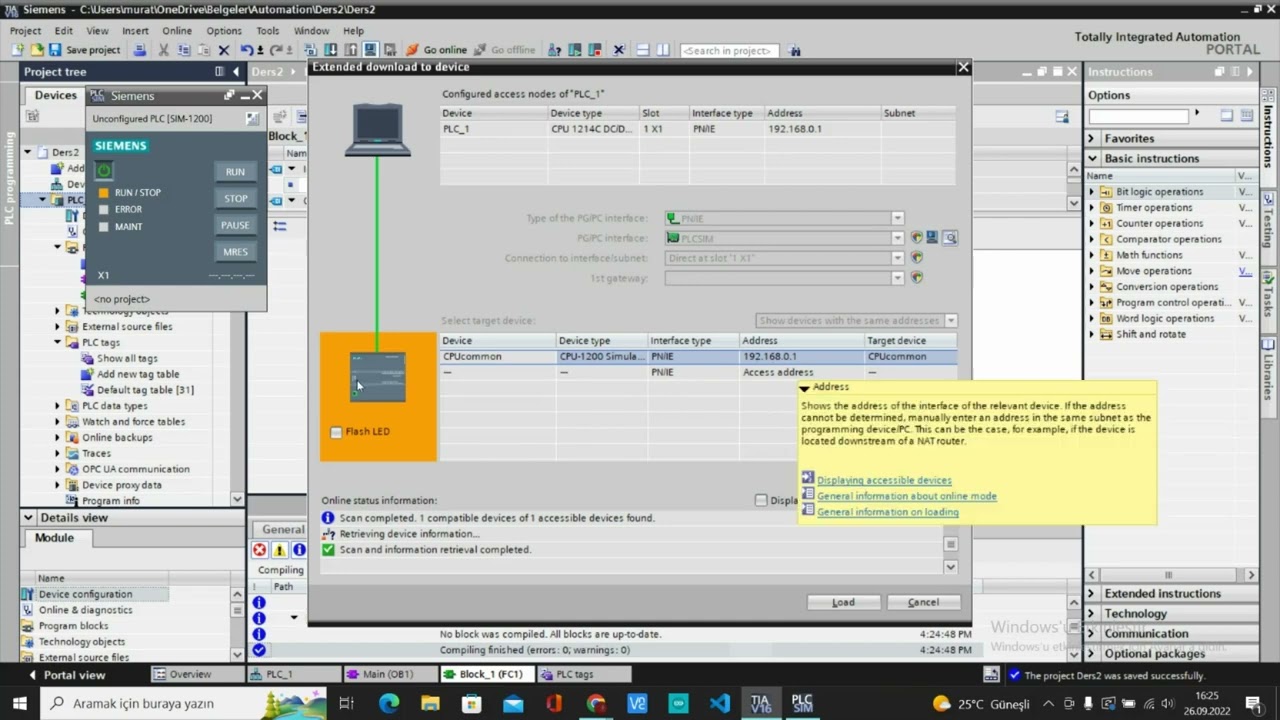
Task: Expand Bit logic operations in Instructions
Action: 1092,192
